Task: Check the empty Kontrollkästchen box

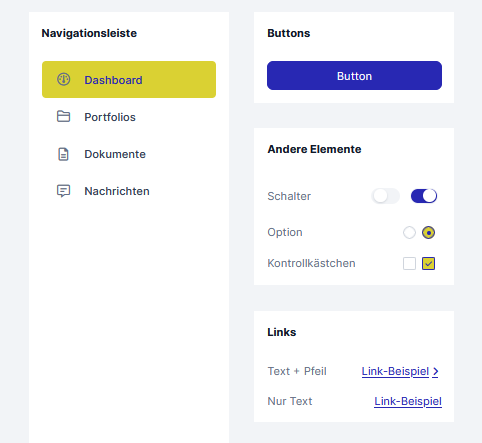Action: coord(409,263)
